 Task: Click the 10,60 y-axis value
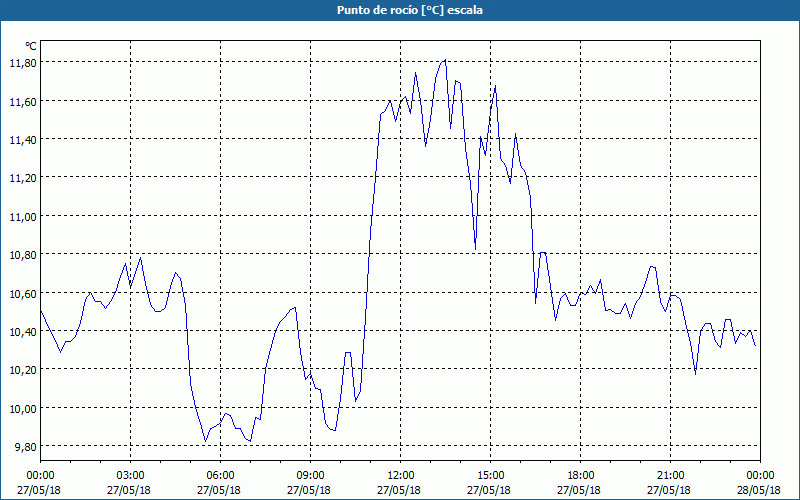click(x=23, y=293)
